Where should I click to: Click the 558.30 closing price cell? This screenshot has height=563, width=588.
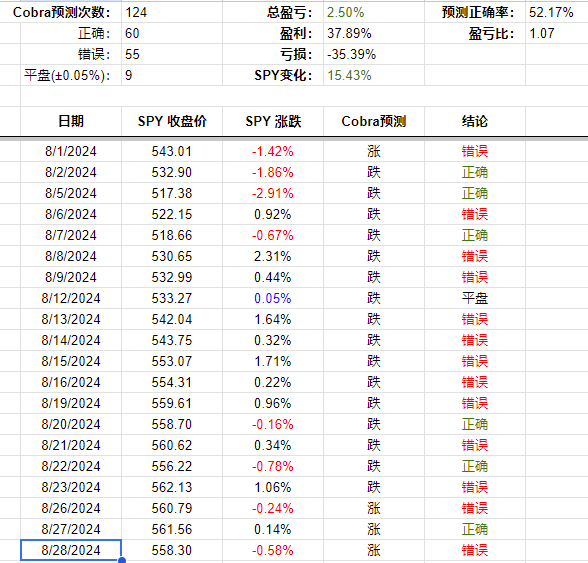click(x=172, y=550)
